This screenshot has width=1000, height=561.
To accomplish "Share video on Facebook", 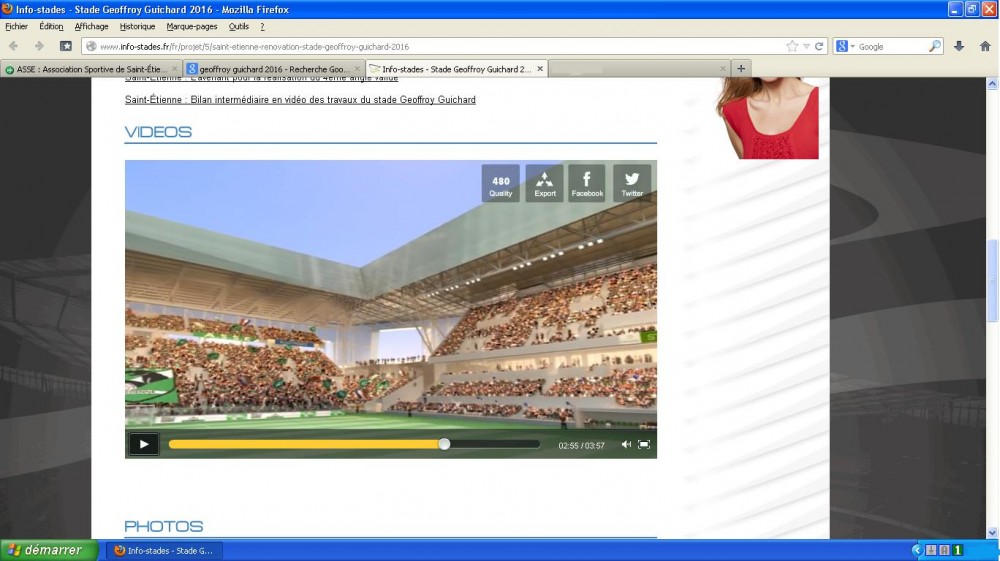I will pos(587,184).
